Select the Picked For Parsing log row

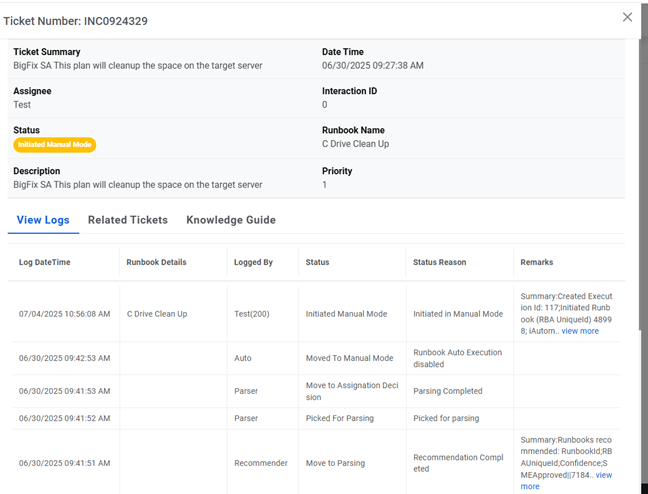pos(341,418)
